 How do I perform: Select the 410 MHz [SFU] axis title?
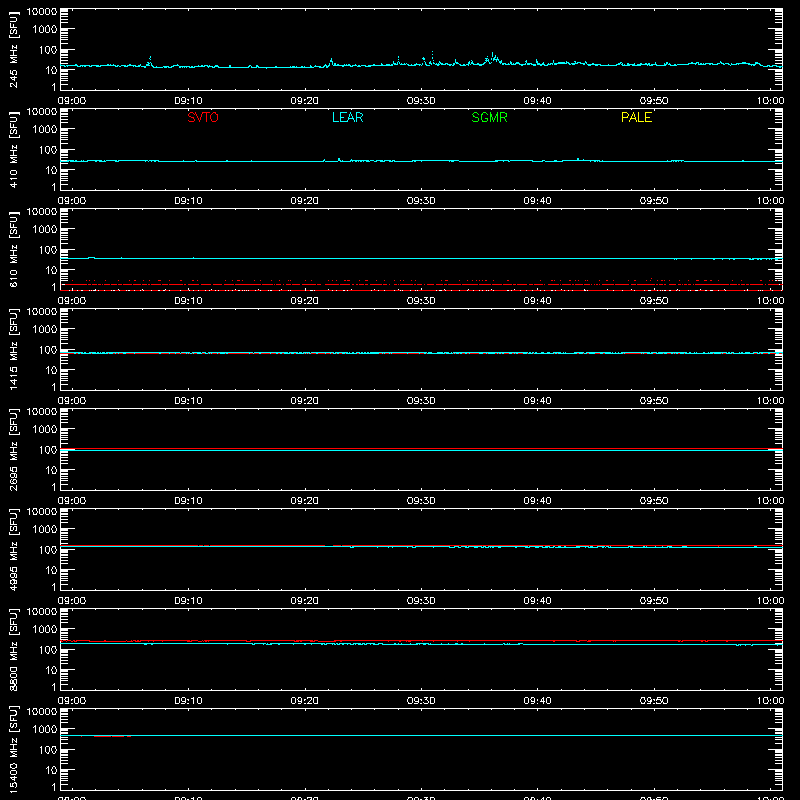(x=14, y=150)
